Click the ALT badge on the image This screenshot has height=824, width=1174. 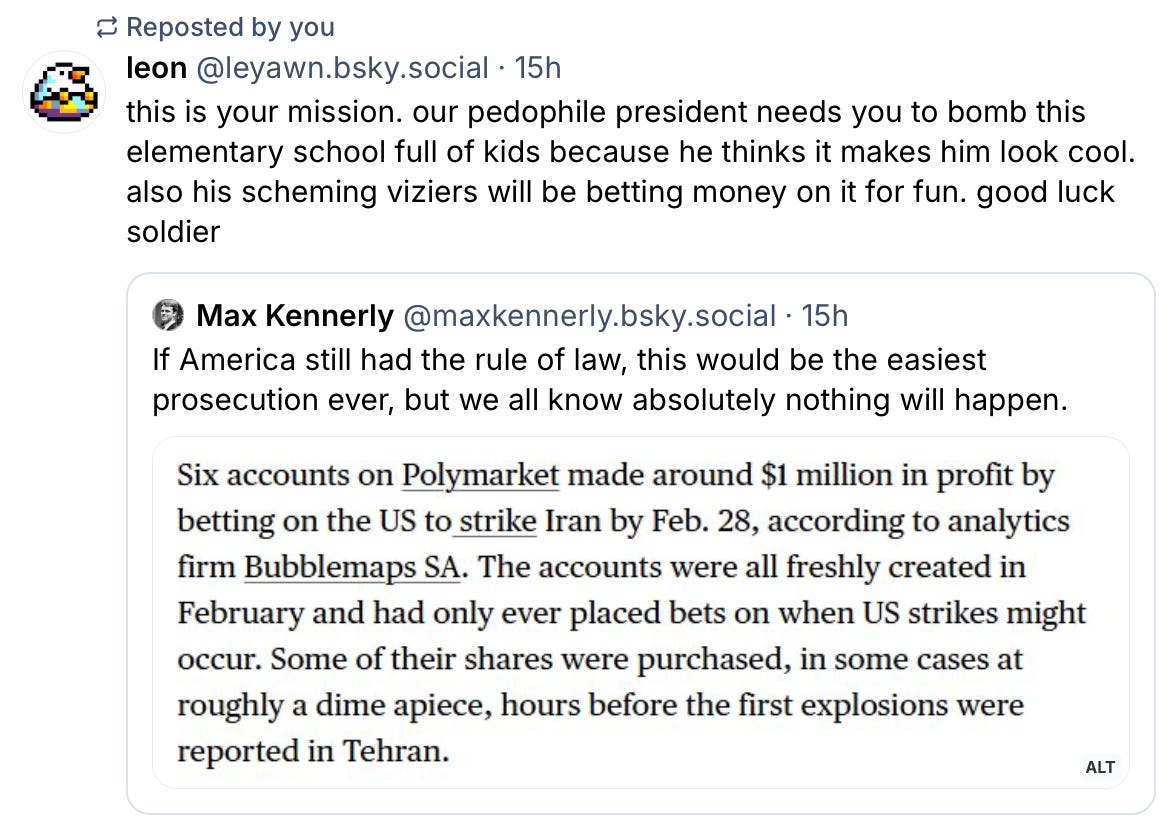(1100, 768)
